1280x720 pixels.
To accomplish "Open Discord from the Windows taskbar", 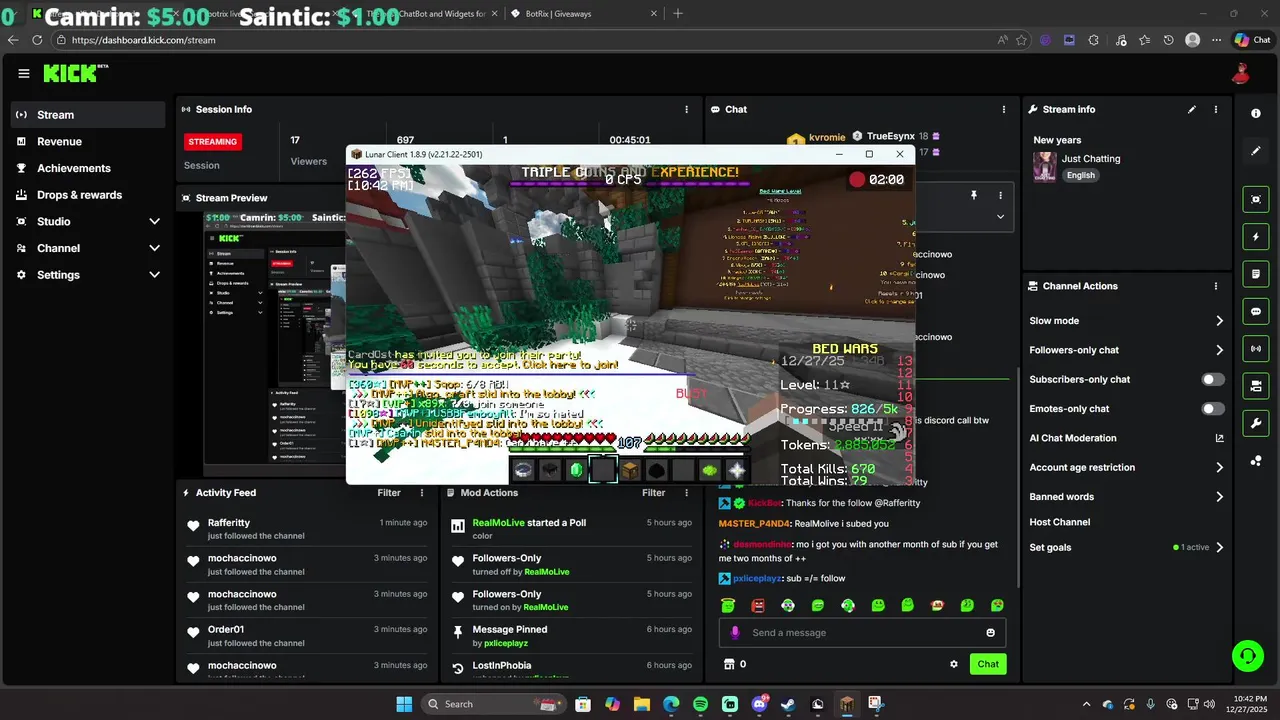I will point(759,704).
